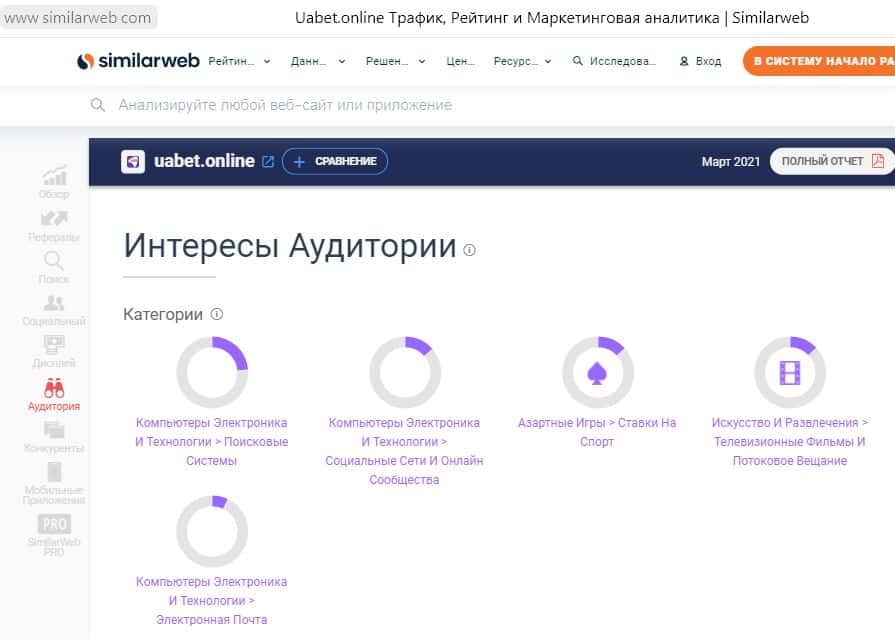Click the www.similarweb.com address text

pyautogui.click(x=78, y=18)
